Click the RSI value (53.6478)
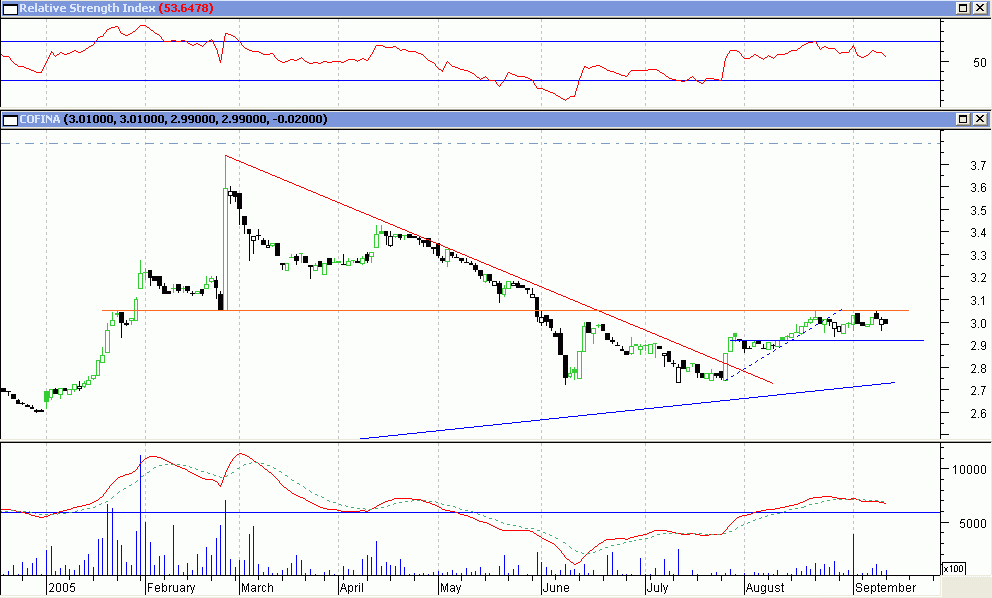Screen dimensions: 992x598 185,8
